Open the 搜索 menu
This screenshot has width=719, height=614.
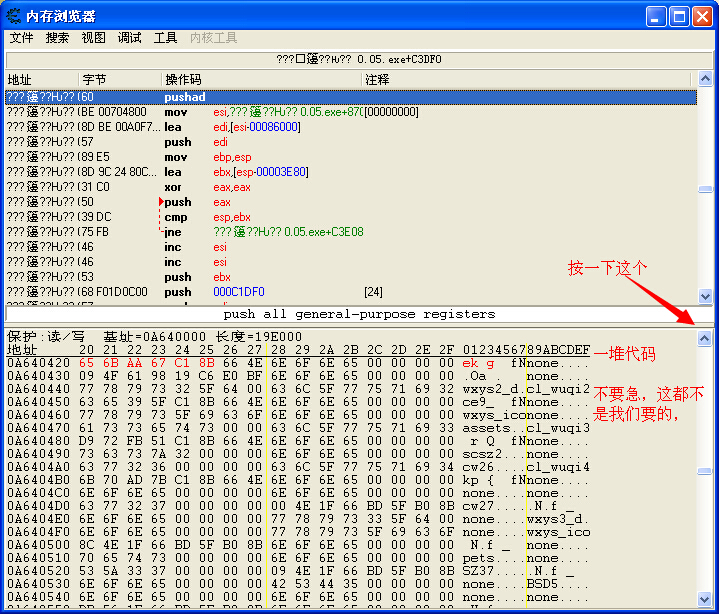[x=58, y=38]
